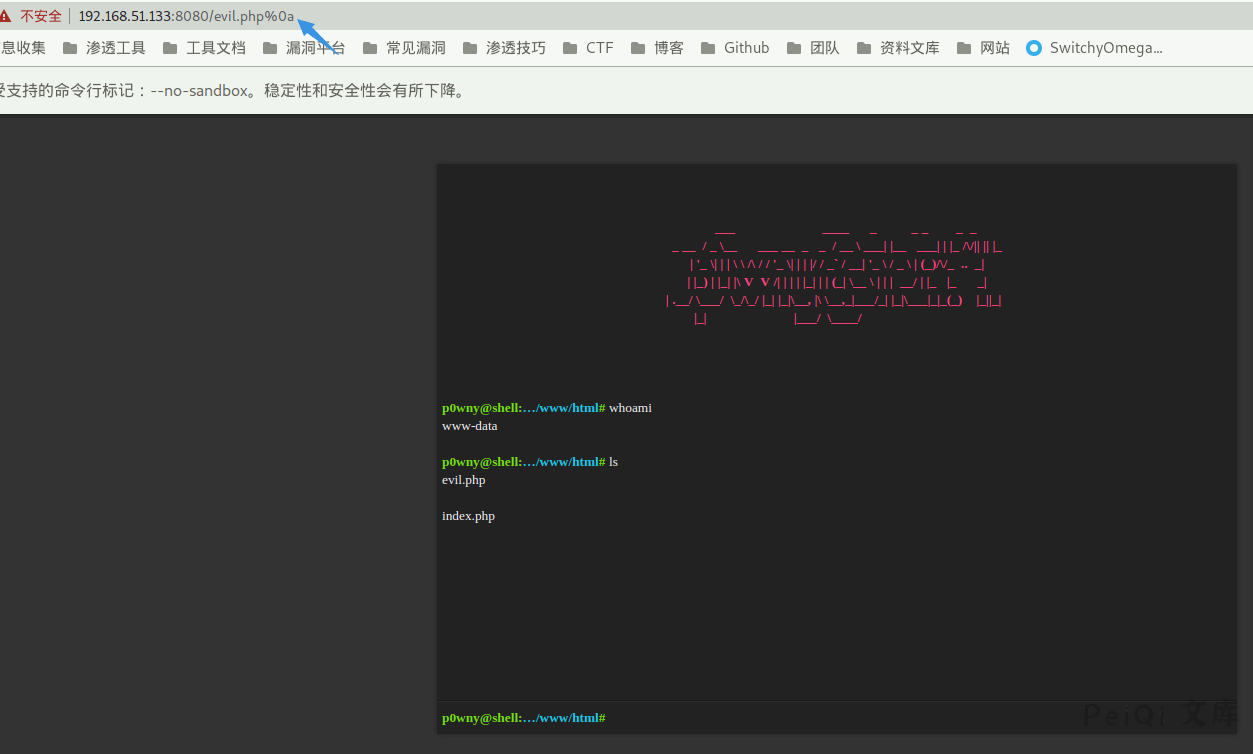Click the 工具文档 bookmark folder icon
The image size is (1253, 754).
(170, 48)
